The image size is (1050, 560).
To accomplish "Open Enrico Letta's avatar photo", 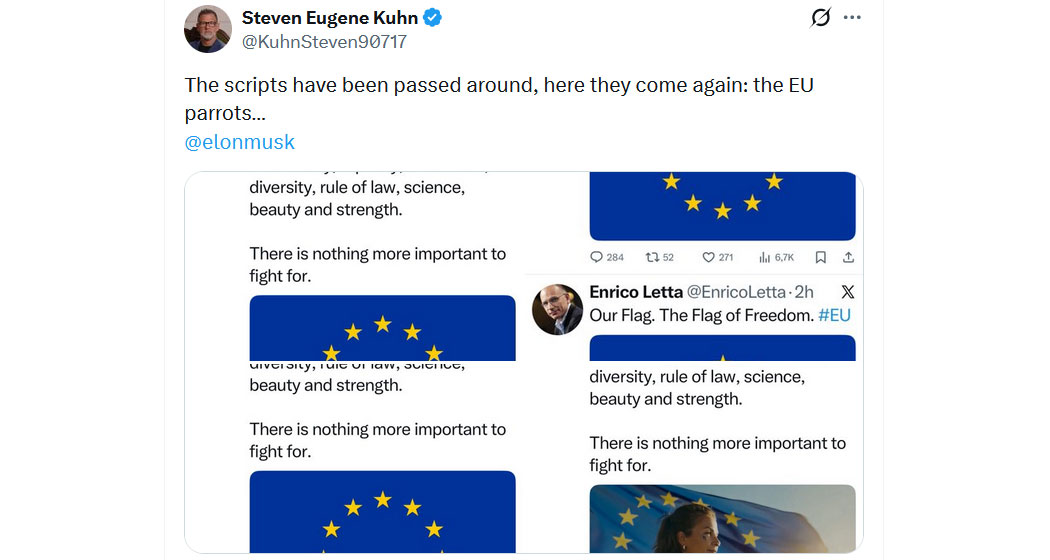I will point(558,309).
